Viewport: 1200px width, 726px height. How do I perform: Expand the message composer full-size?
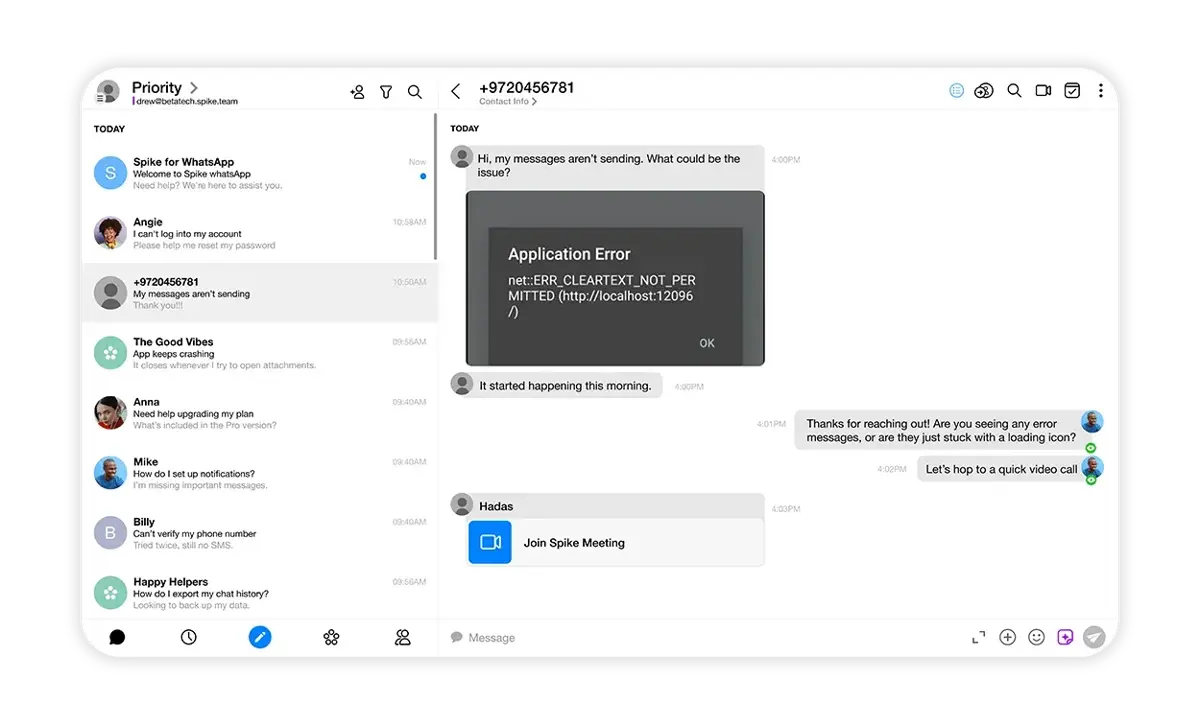[979, 637]
